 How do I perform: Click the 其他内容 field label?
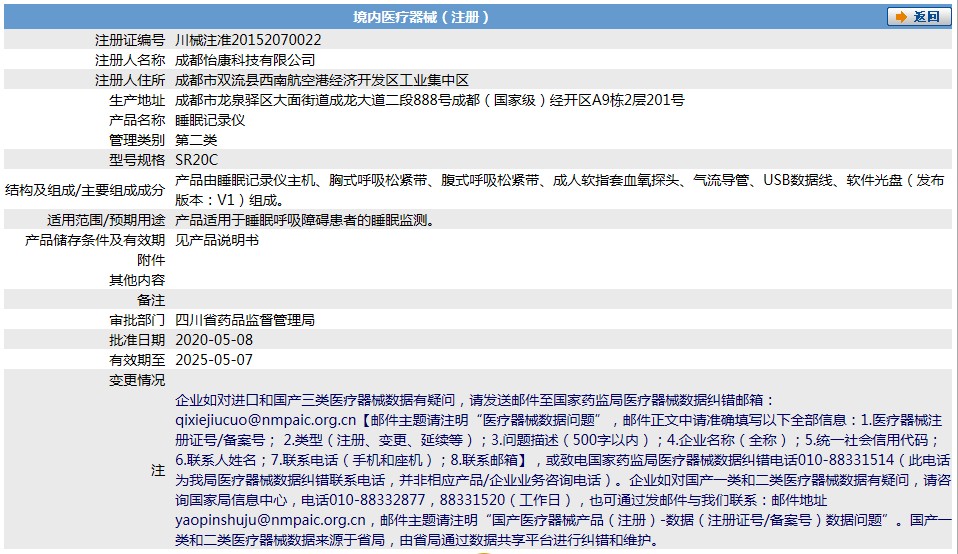[x=137, y=280]
